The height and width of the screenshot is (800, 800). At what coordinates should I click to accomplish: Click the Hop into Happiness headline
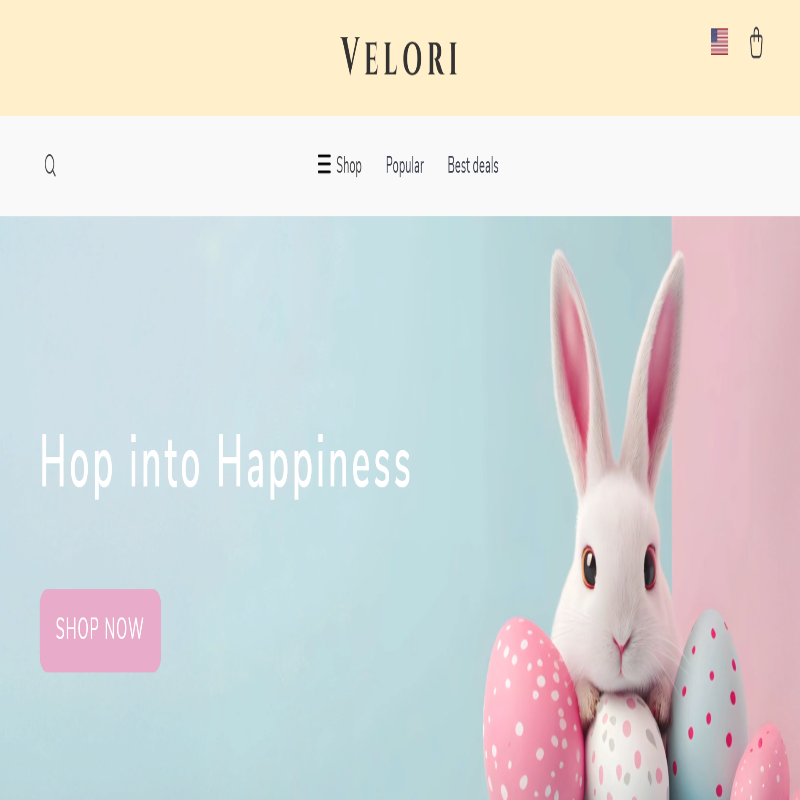coord(225,464)
